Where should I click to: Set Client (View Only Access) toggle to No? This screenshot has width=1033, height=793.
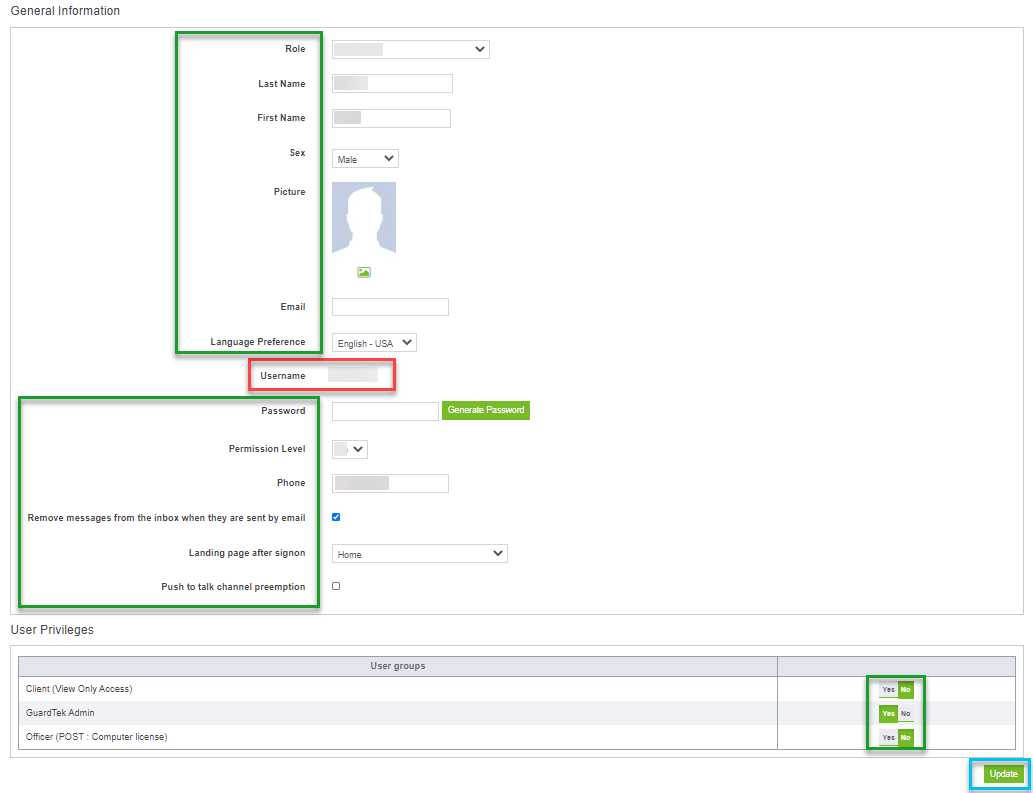[x=905, y=690]
